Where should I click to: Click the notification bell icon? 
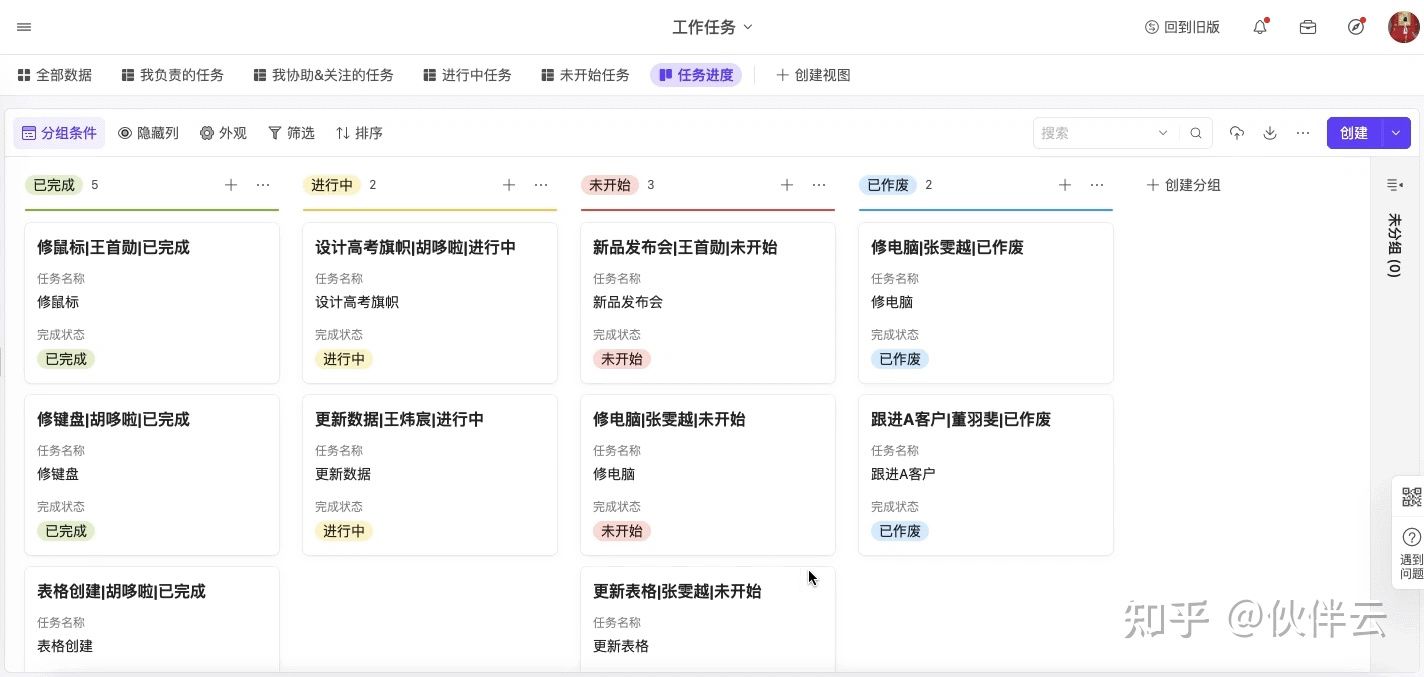[x=1260, y=27]
